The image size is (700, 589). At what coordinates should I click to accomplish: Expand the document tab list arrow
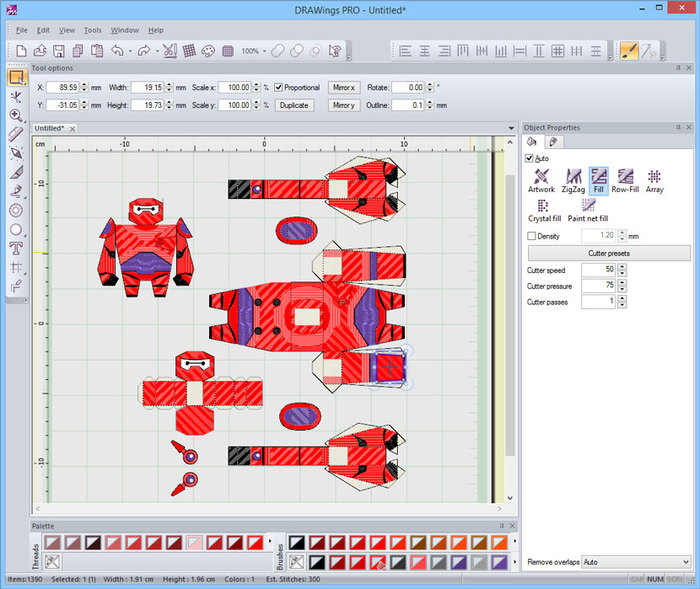511,129
